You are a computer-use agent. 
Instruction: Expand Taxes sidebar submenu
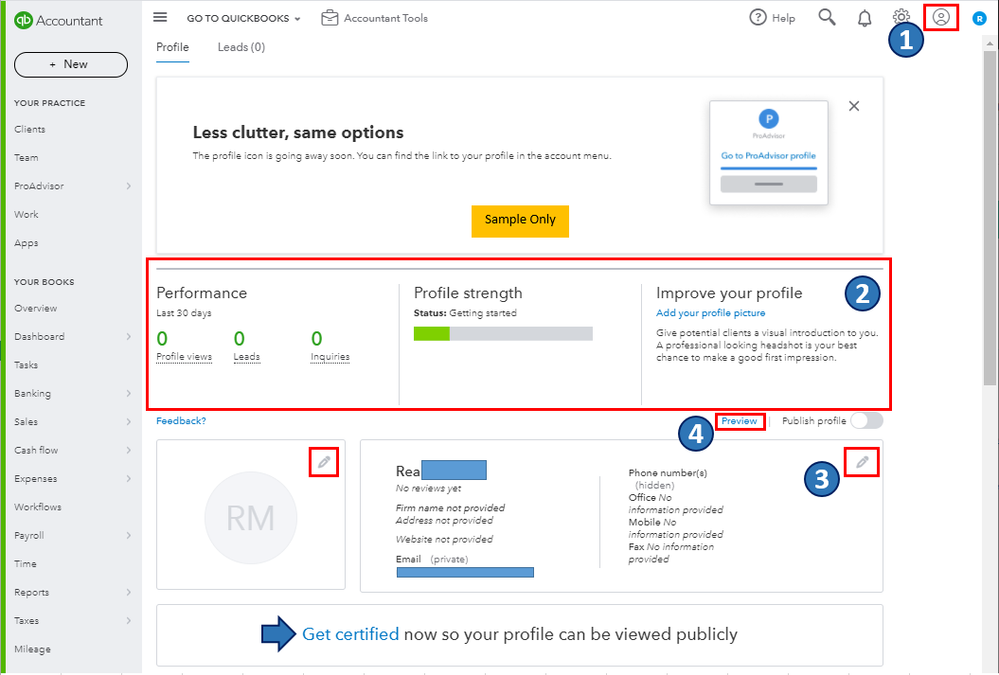(x=129, y=621)
